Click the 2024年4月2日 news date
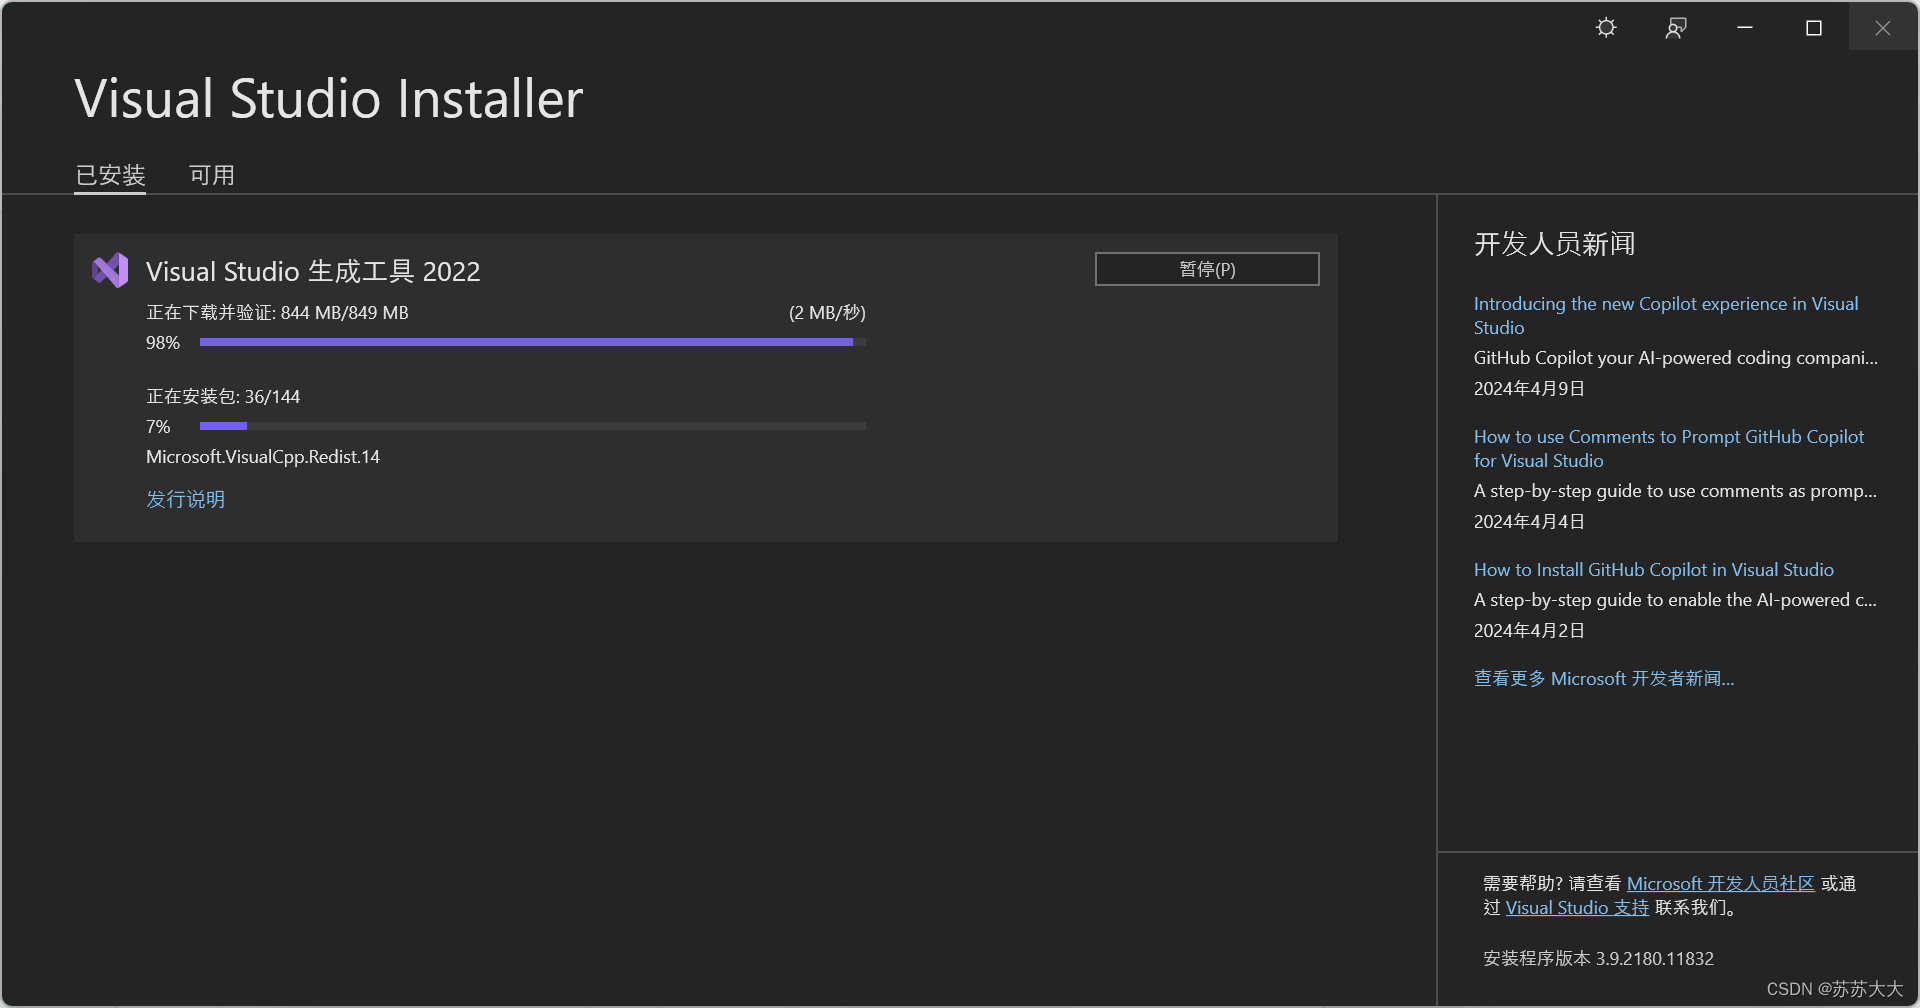 [x=1529, y=630]
